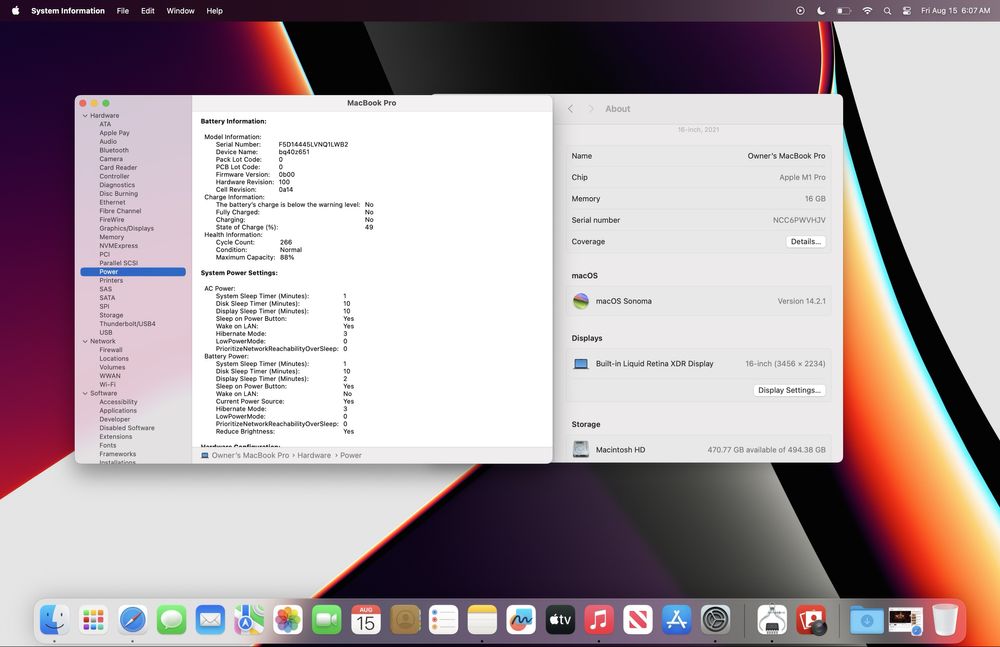Viewport: 1000px width, 647px height.
Task: Click macOS Sonoma row in About
Action: [698, 301]
